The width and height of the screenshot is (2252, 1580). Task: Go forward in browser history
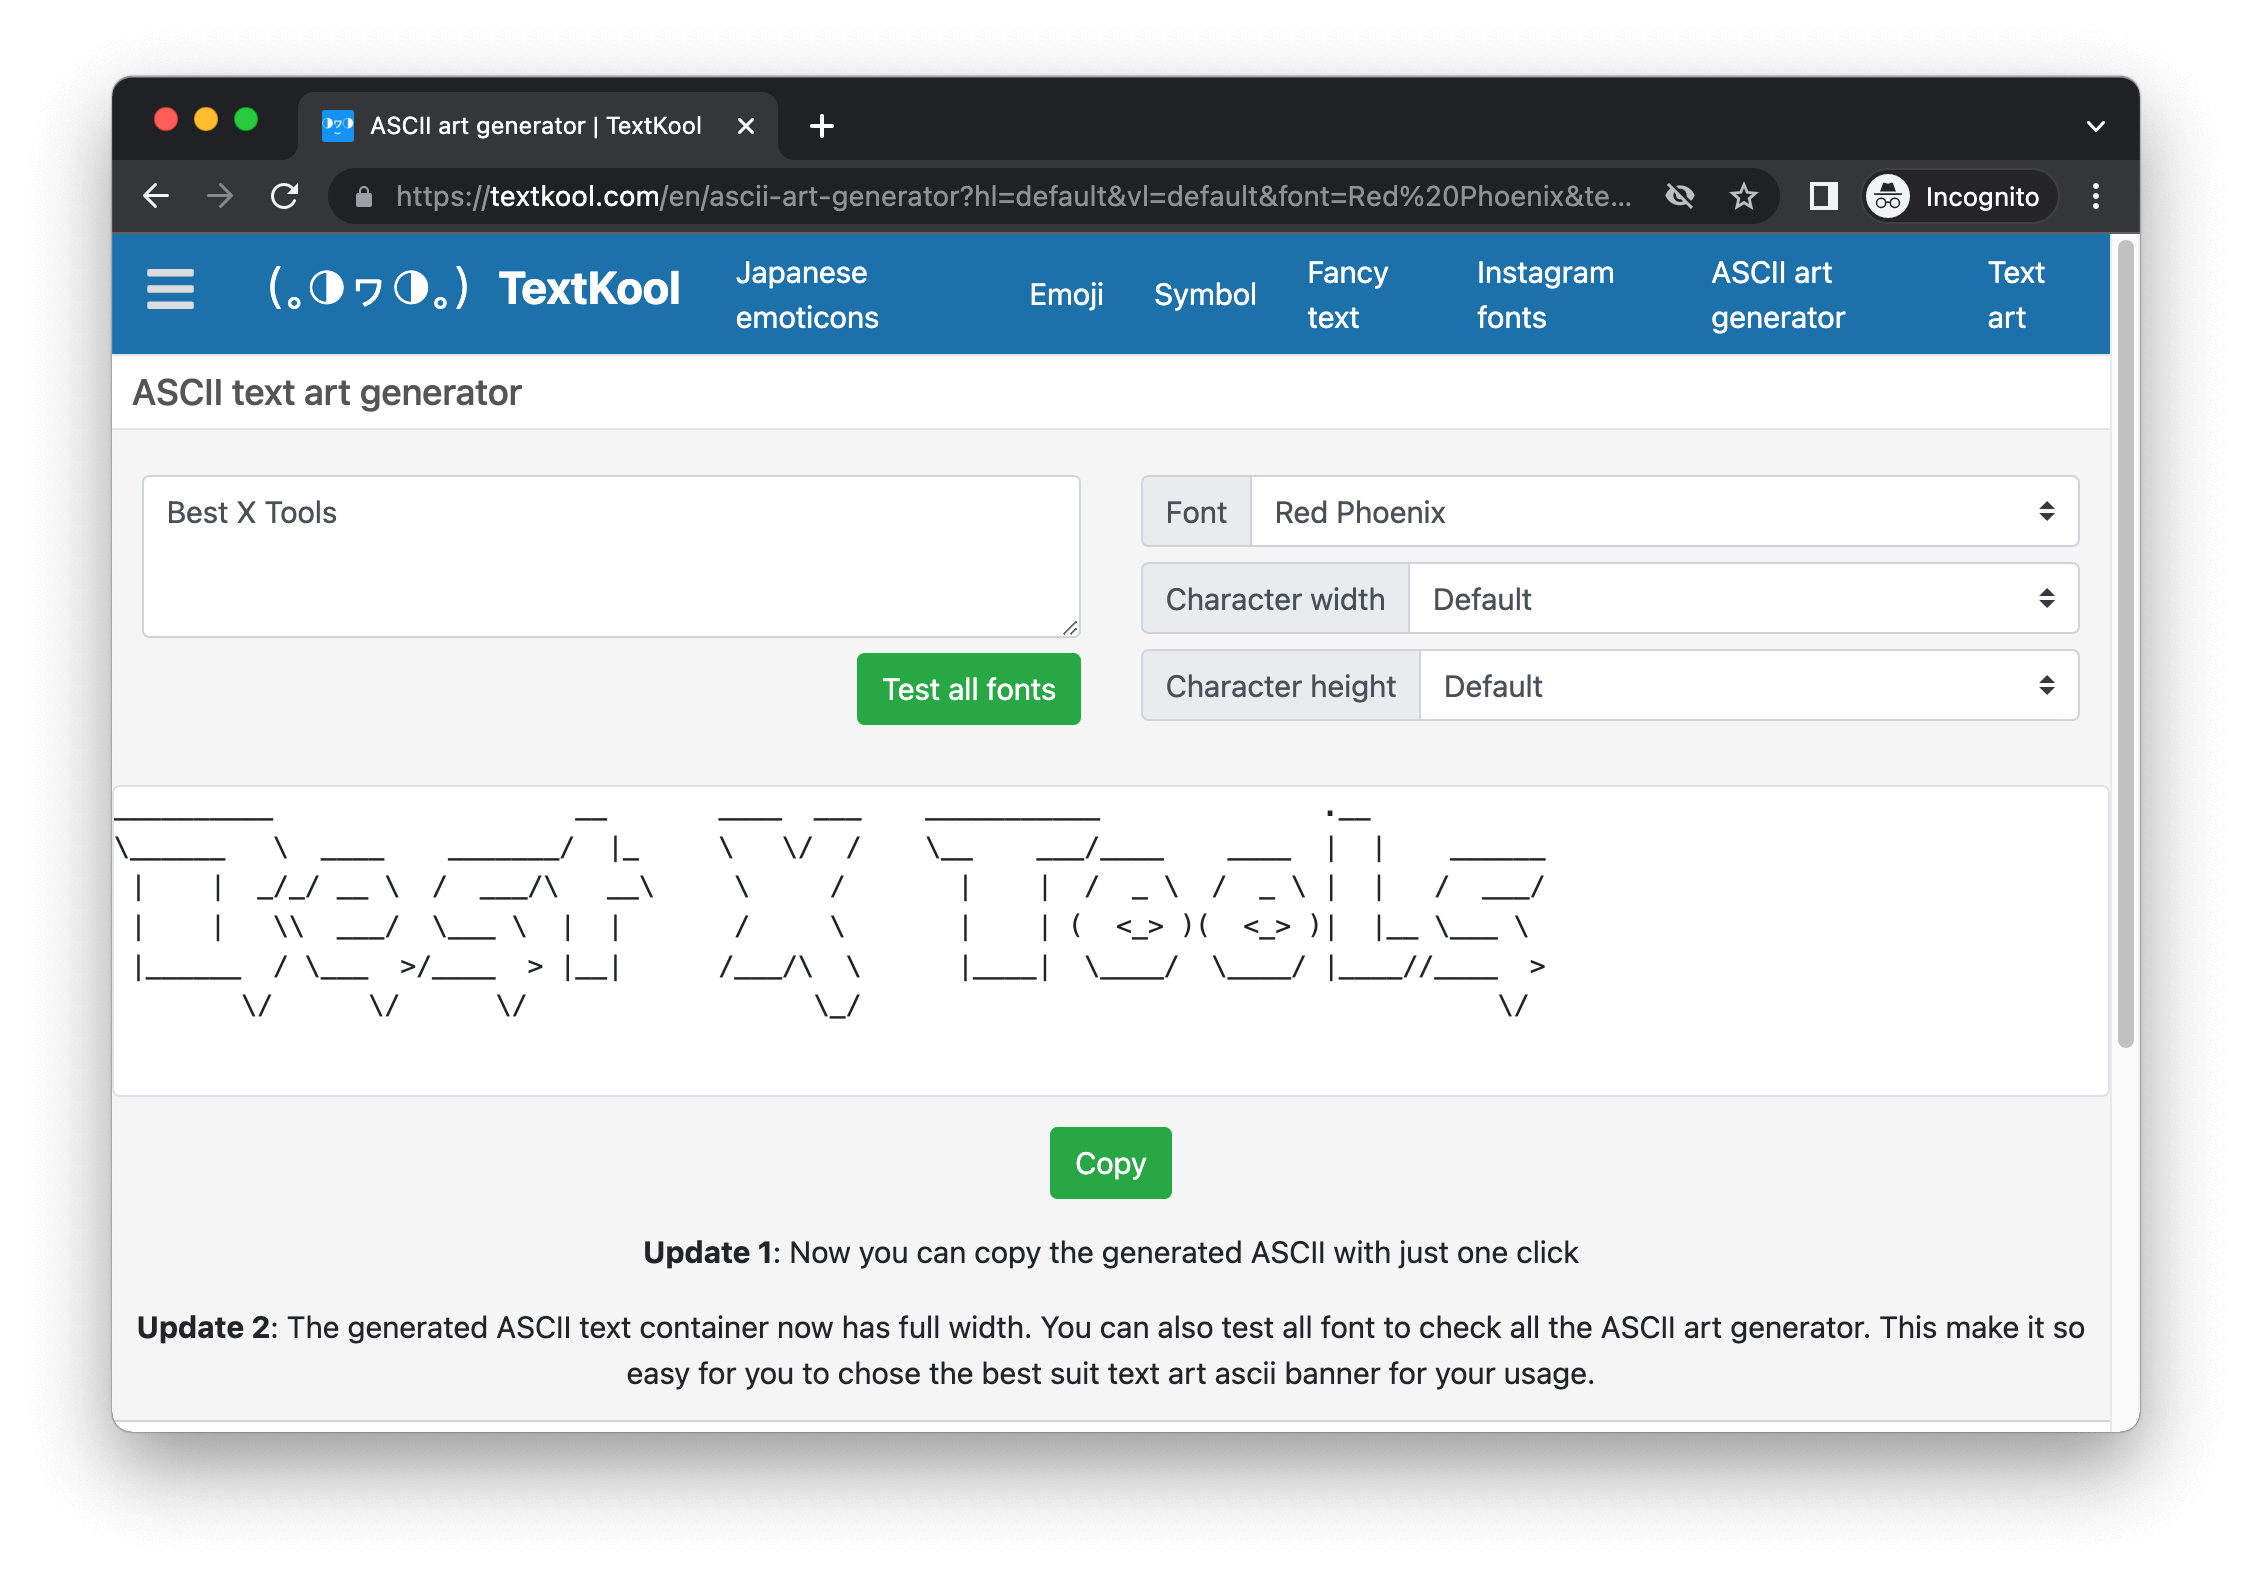[220, 196]
